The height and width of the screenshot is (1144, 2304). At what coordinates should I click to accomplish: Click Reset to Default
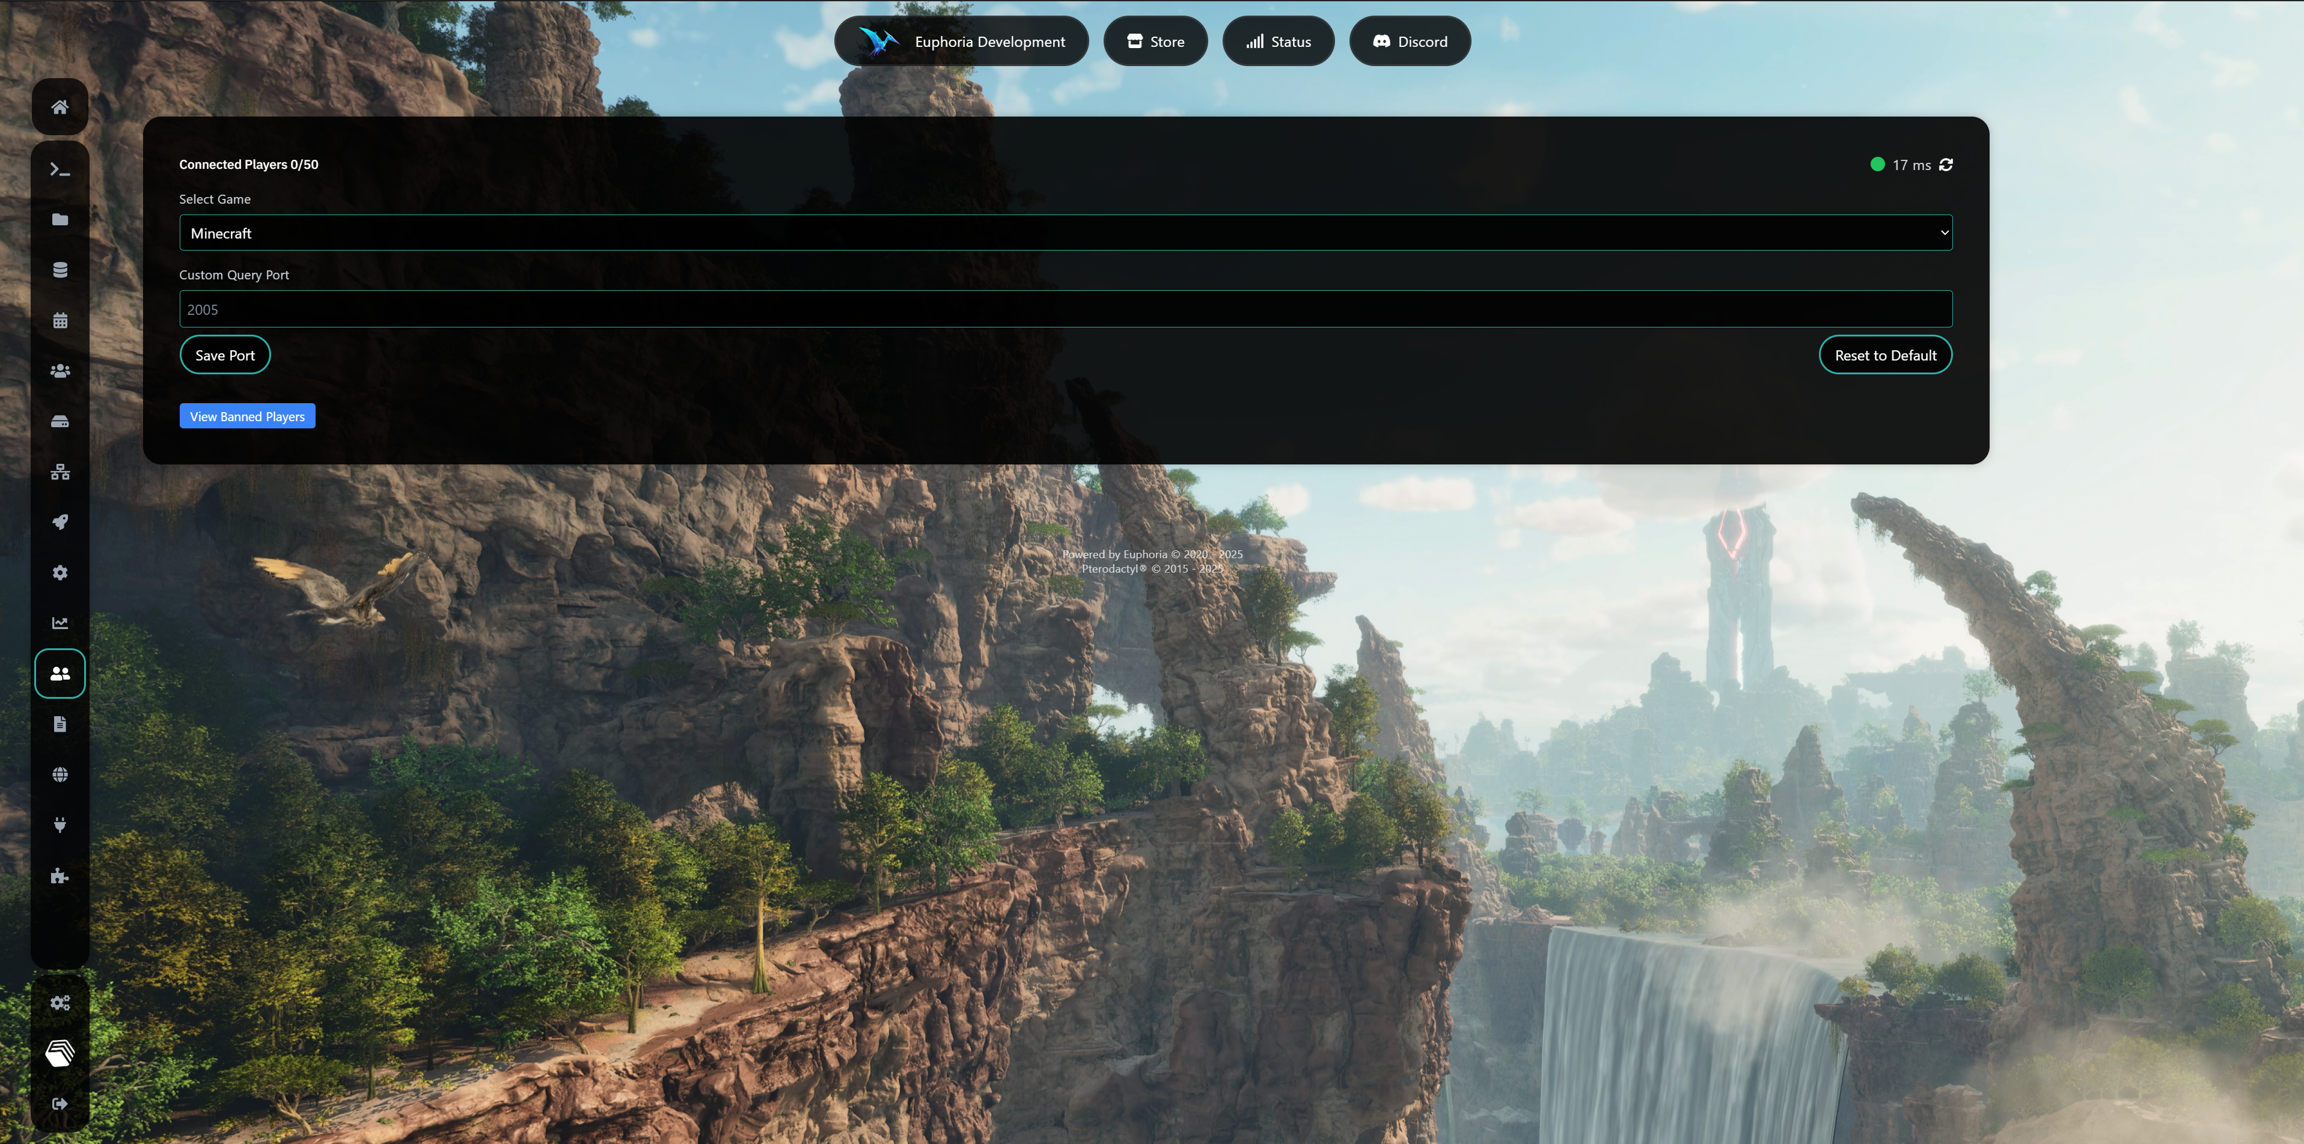[x=1885, y=354]
